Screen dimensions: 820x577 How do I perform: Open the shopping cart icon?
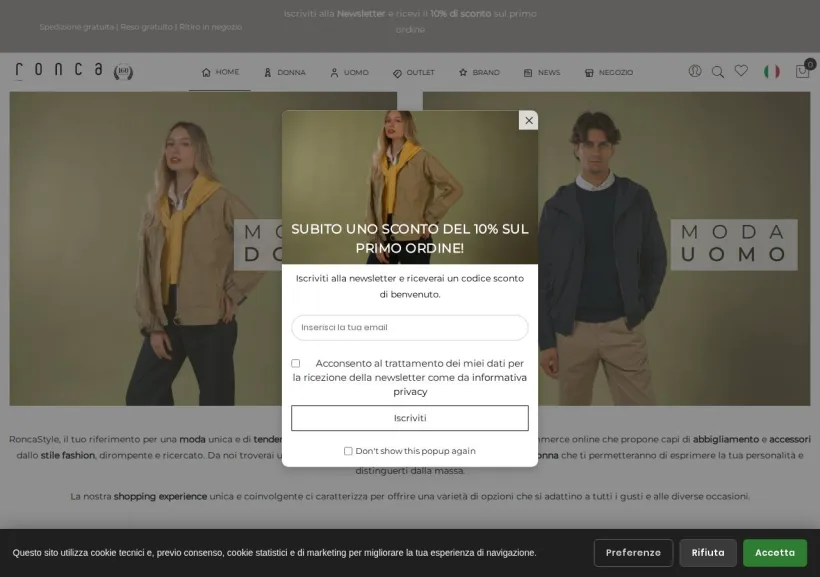(x=803, y=71)
